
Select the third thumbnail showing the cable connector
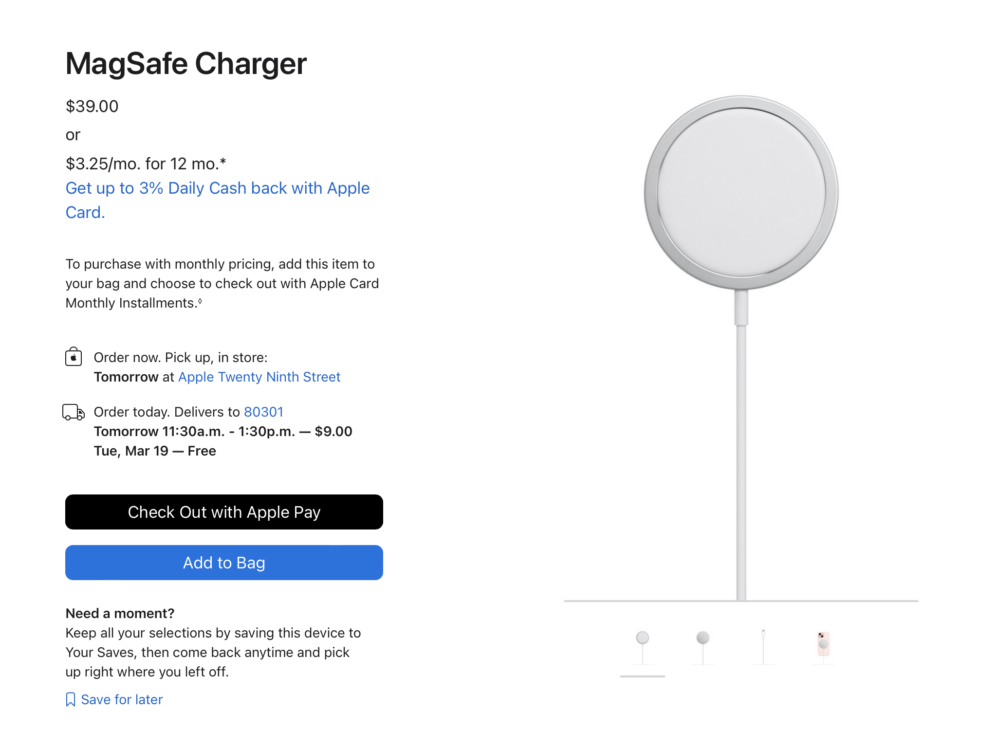[763, 646]
